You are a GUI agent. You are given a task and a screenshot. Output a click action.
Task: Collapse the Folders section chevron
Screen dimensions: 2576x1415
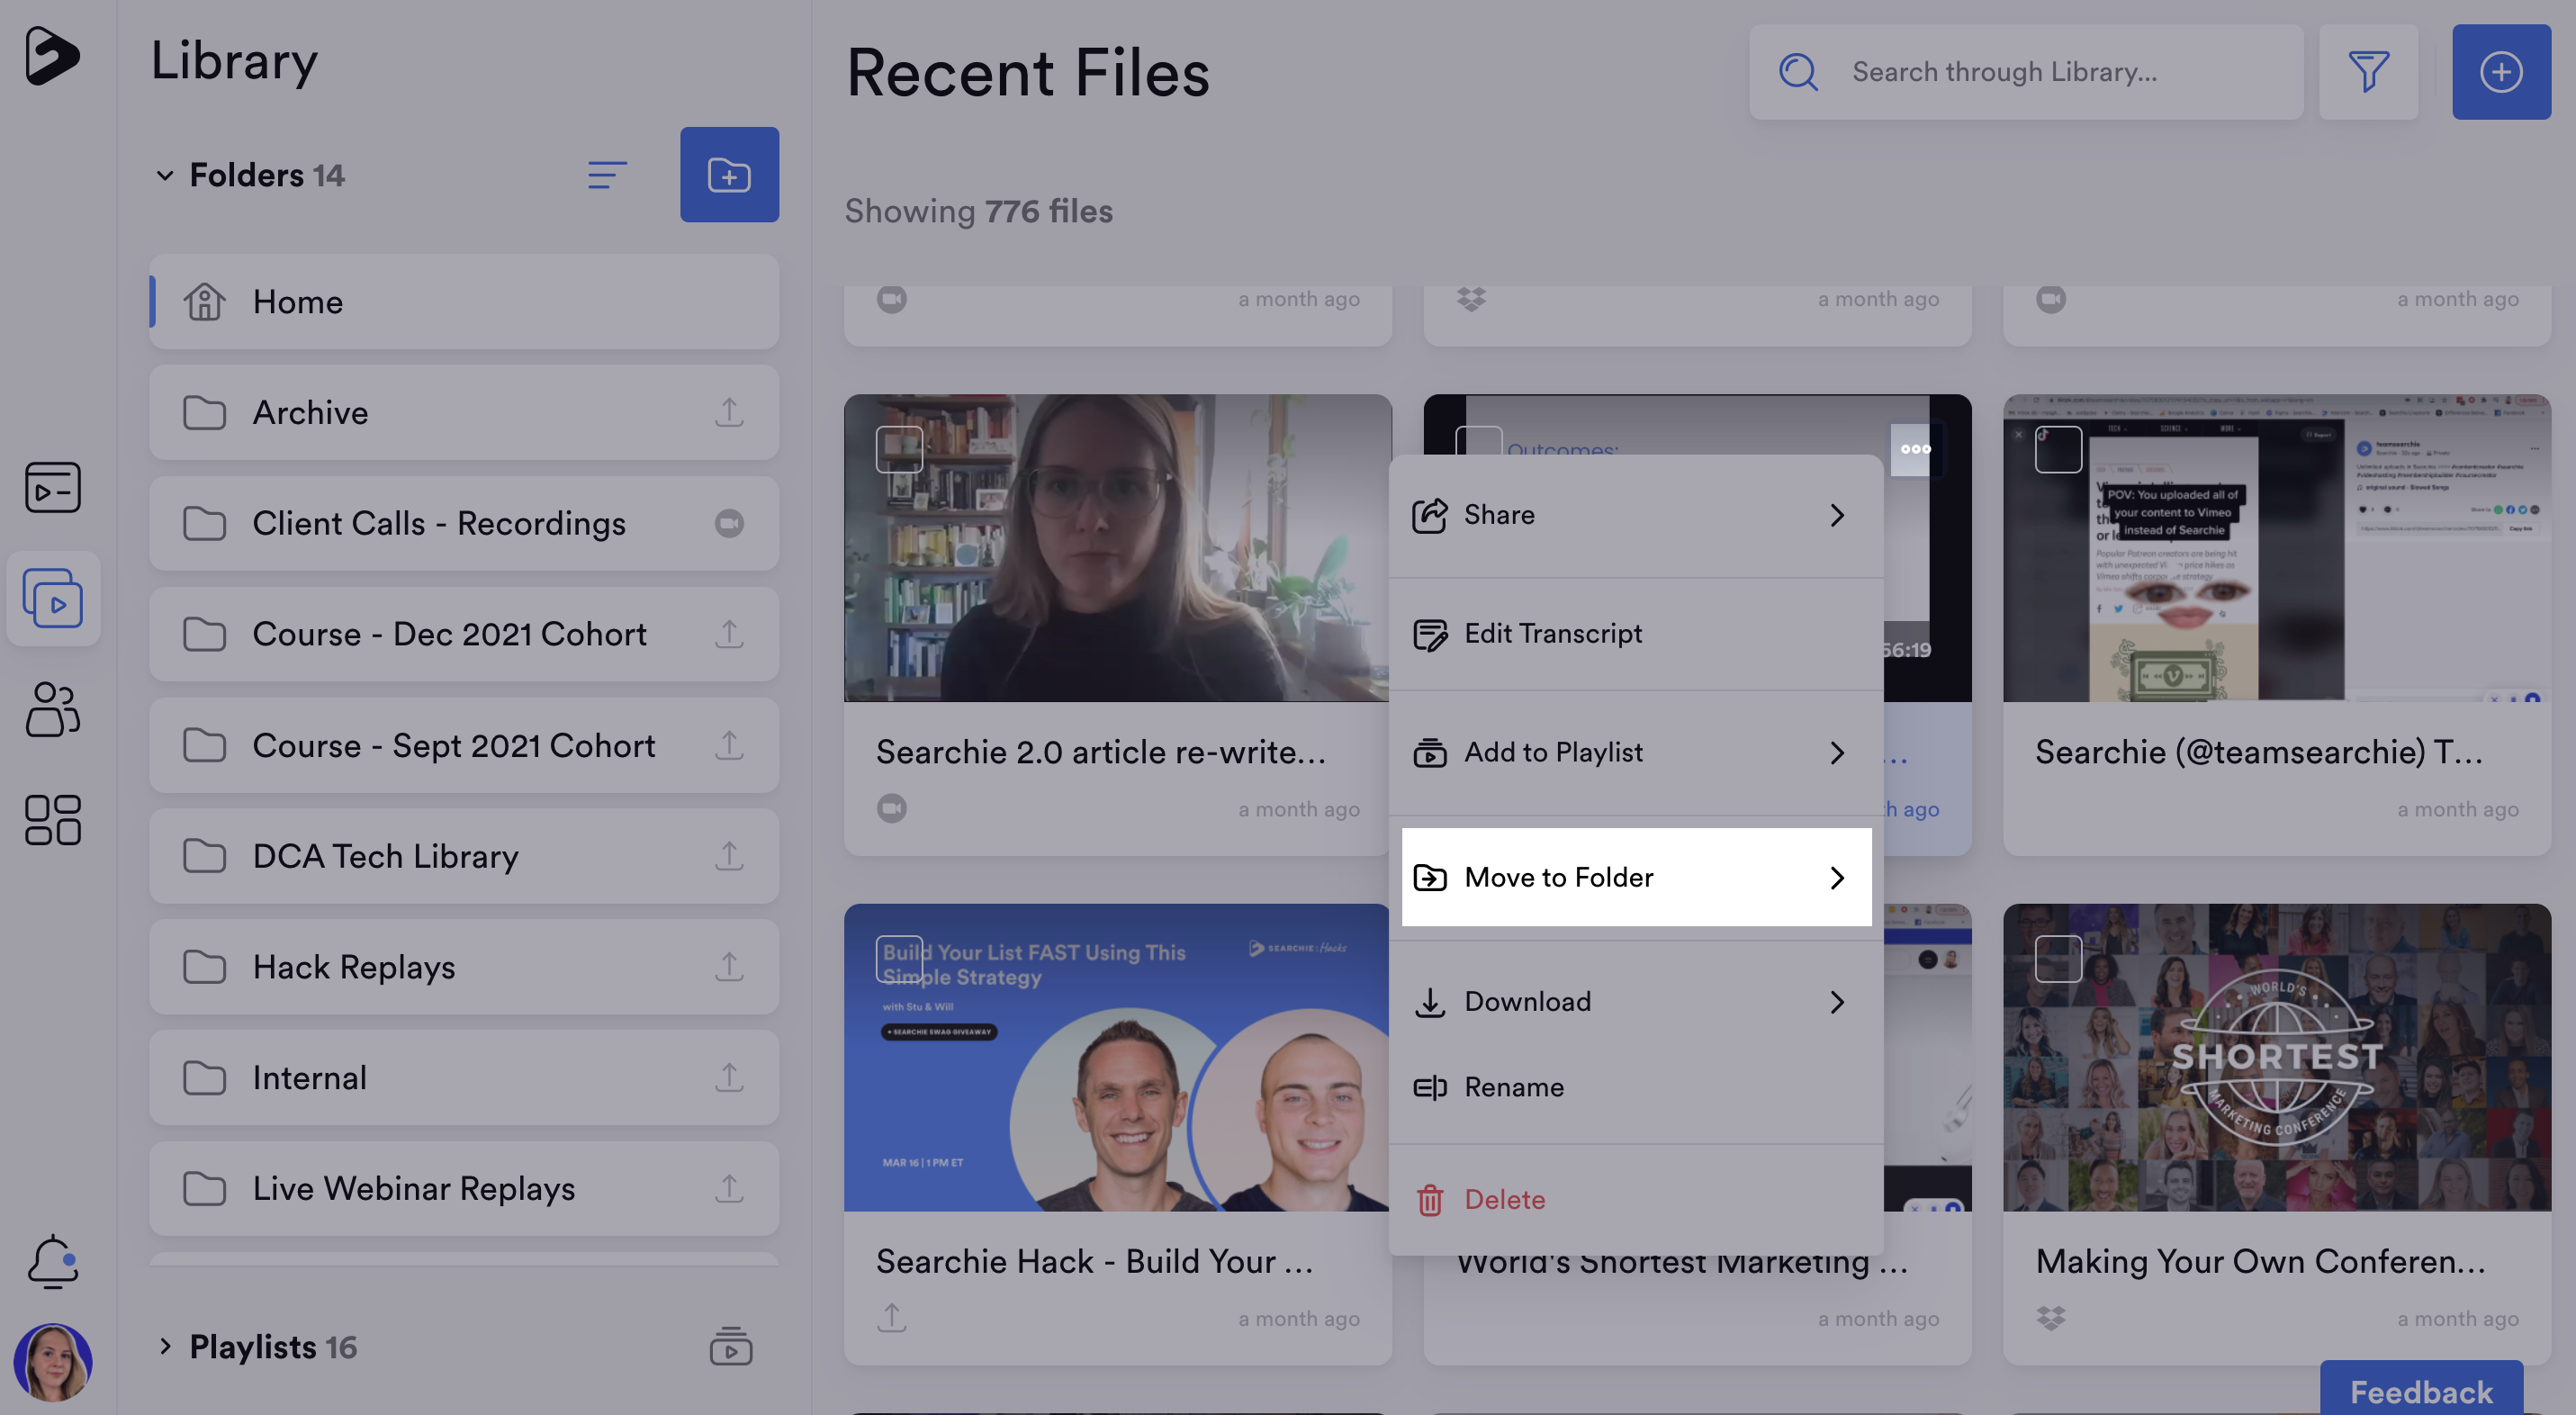[165, 176]
